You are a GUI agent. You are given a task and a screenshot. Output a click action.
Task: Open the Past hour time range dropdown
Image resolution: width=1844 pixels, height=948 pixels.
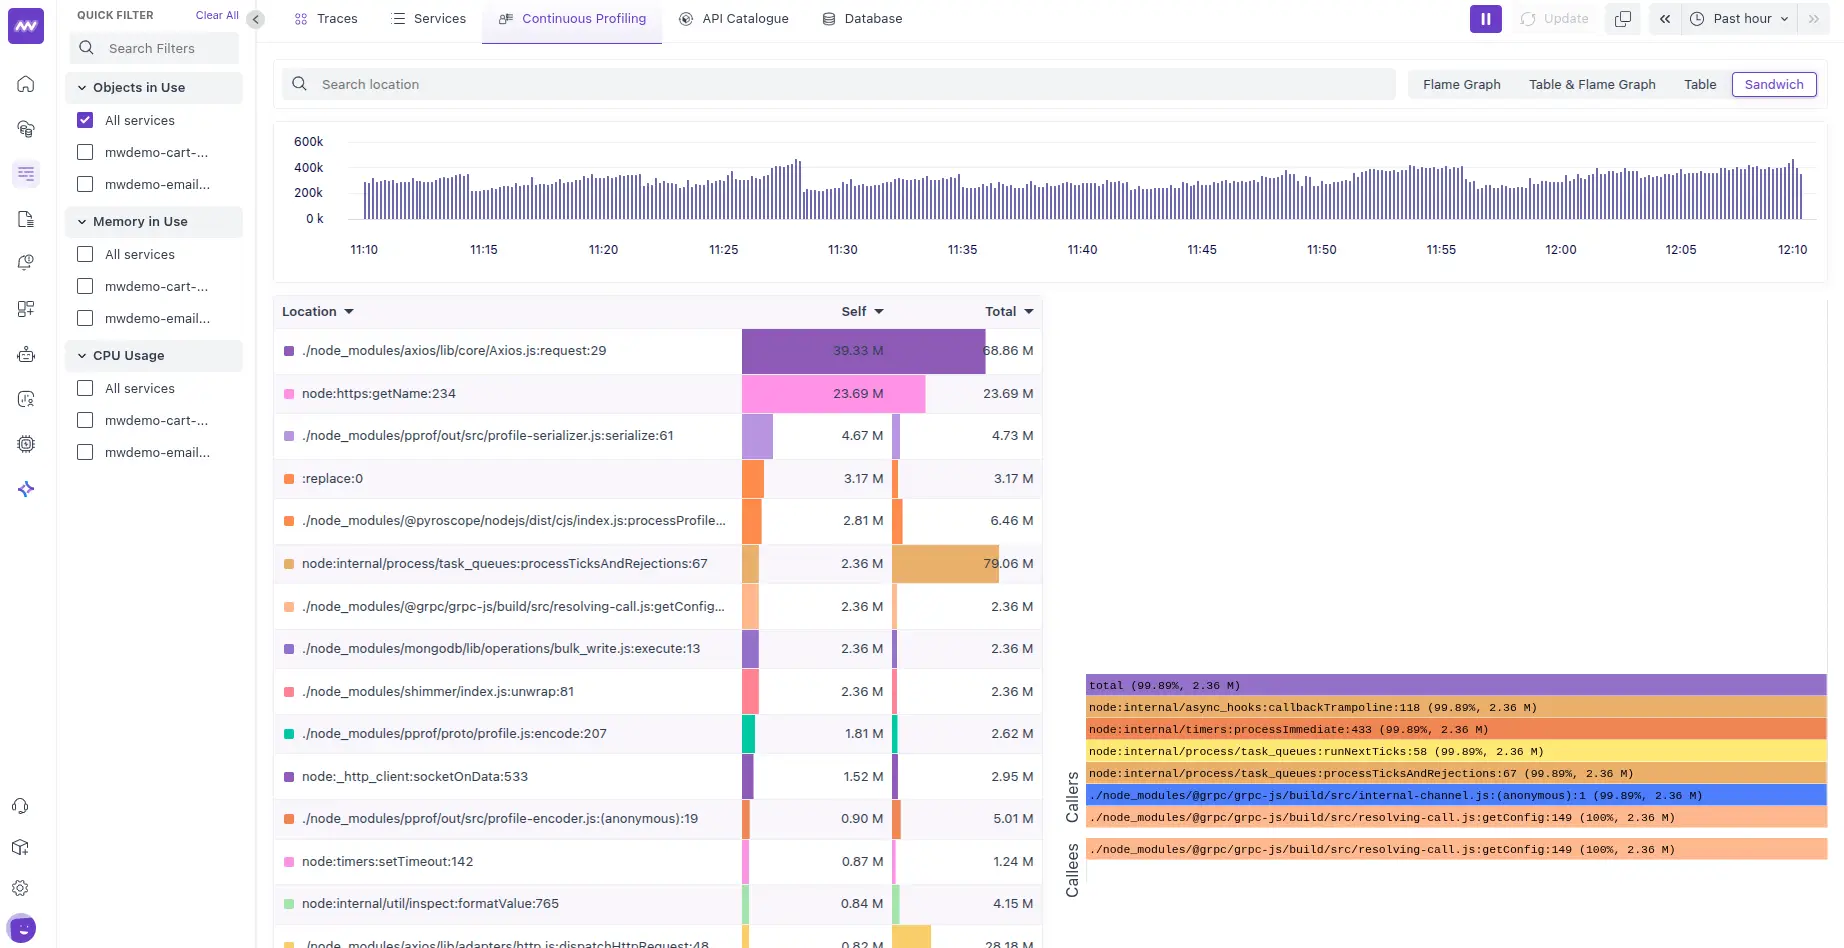tap(1739, 18)
